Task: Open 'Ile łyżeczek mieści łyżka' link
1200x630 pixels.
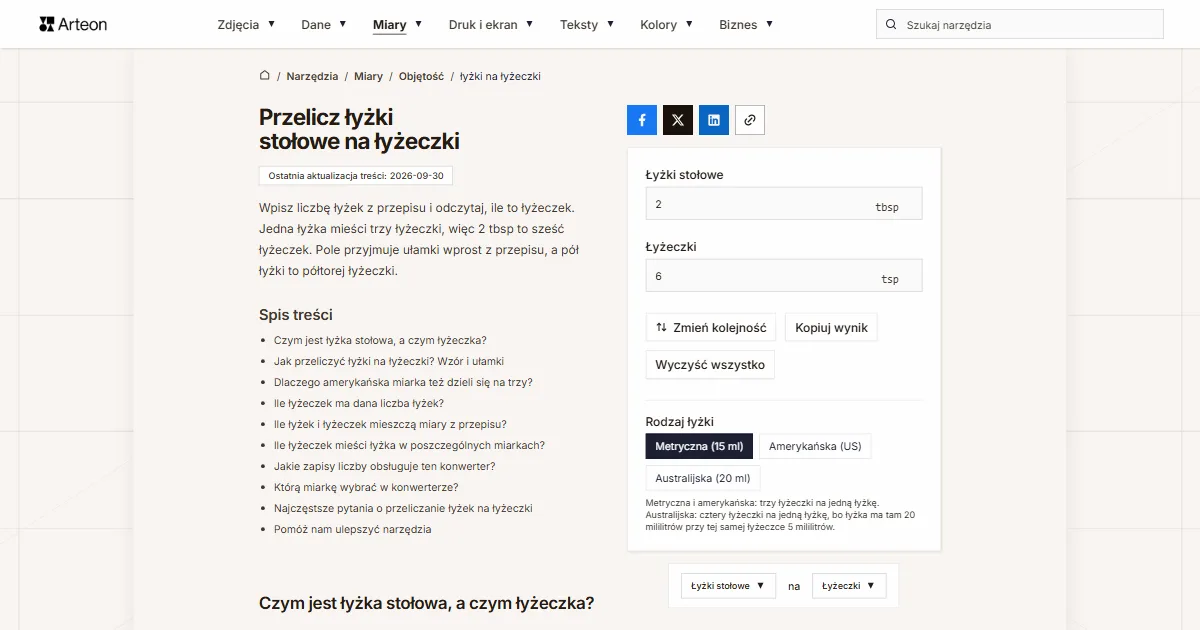Action: click(x=409, y=445)
